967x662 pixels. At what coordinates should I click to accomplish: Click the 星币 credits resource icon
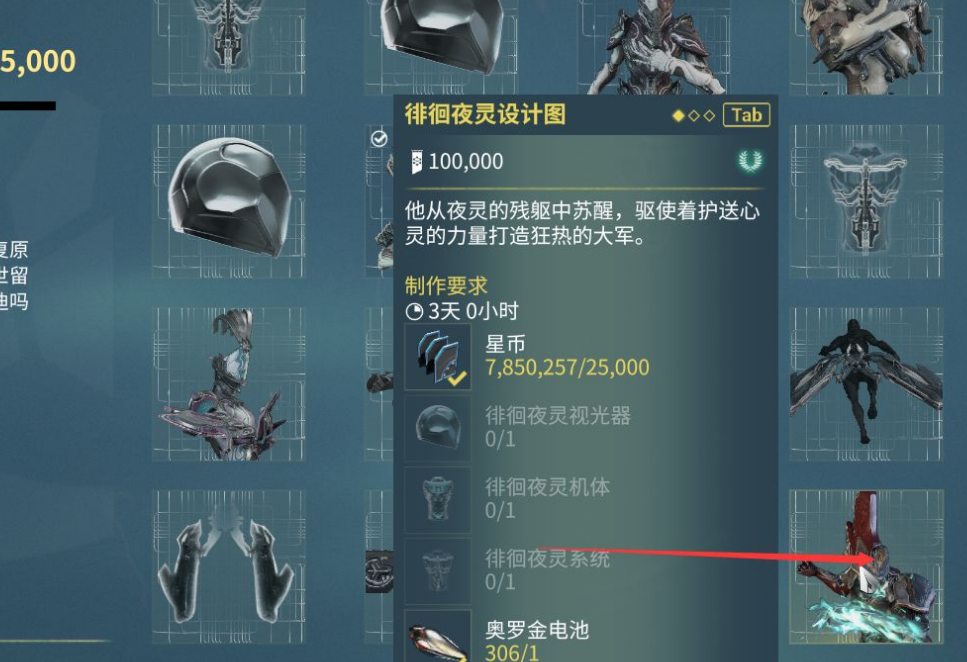[438, 357]
